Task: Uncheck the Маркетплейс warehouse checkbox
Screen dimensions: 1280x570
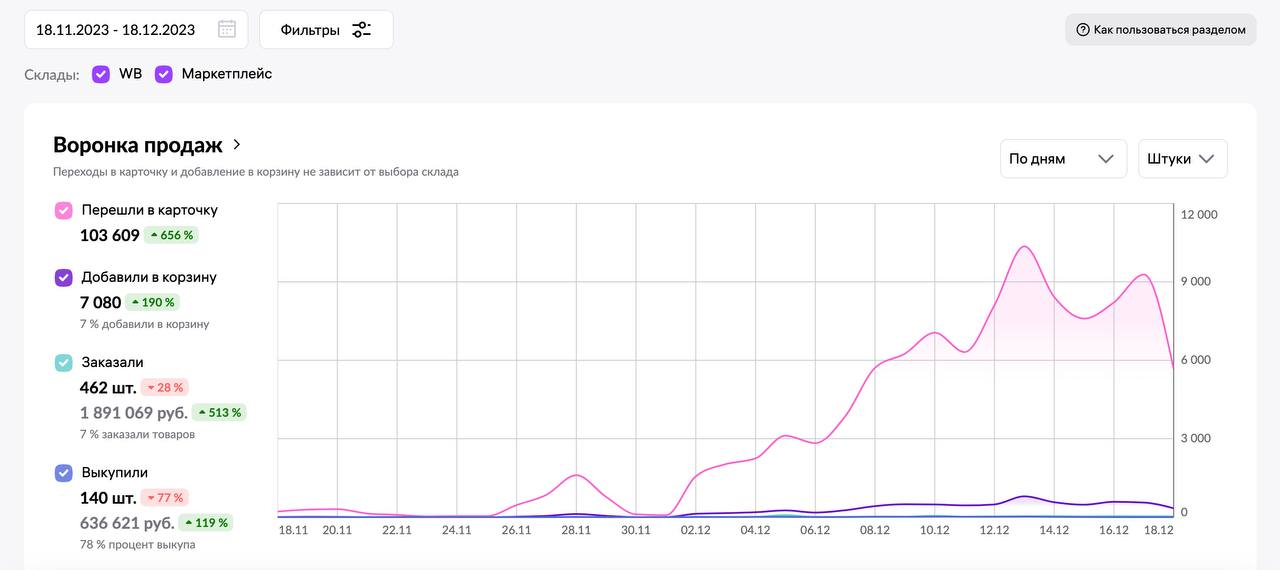Action: click(x=164, y=74)
